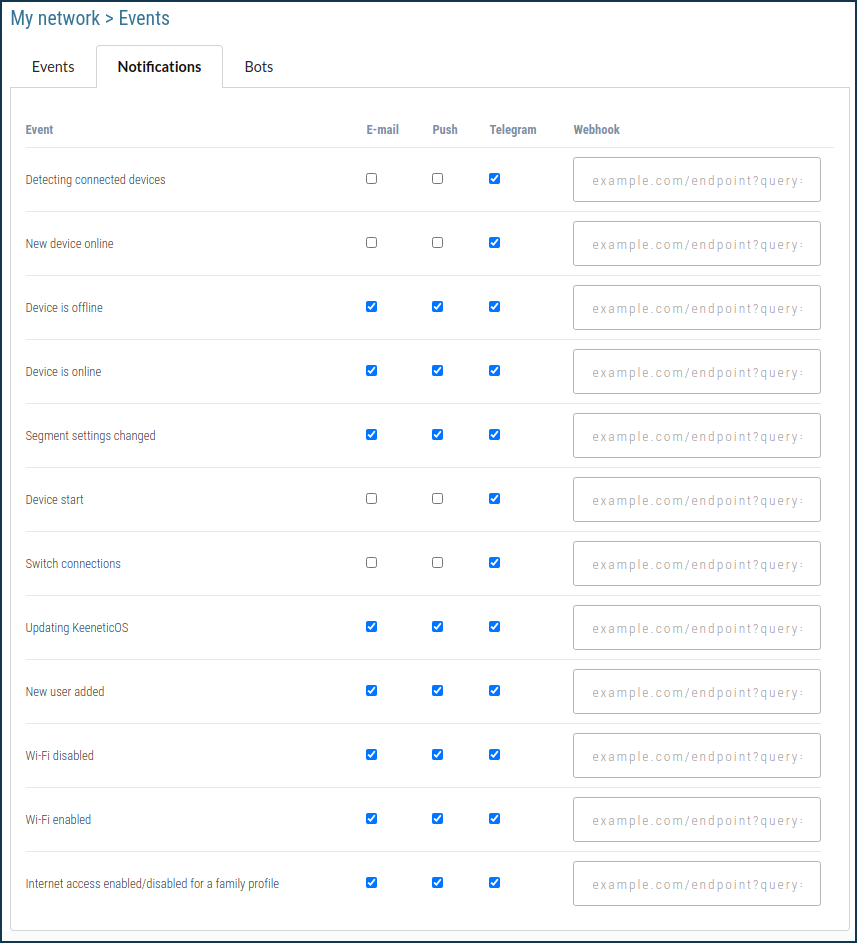857x943 pixels.
Task: Disable E-mail for New user added
Action: (372, 691)
